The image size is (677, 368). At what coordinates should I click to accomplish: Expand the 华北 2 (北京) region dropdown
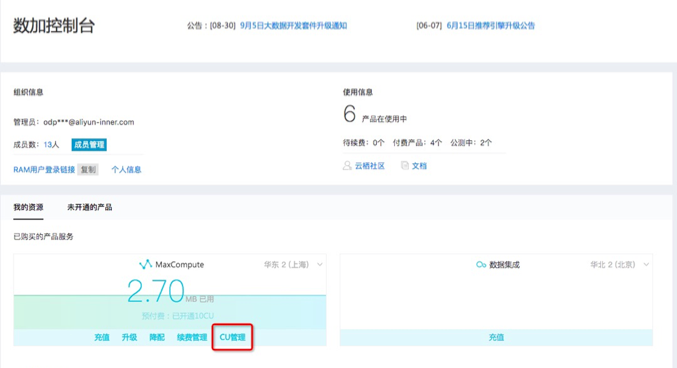click(646, 264)
